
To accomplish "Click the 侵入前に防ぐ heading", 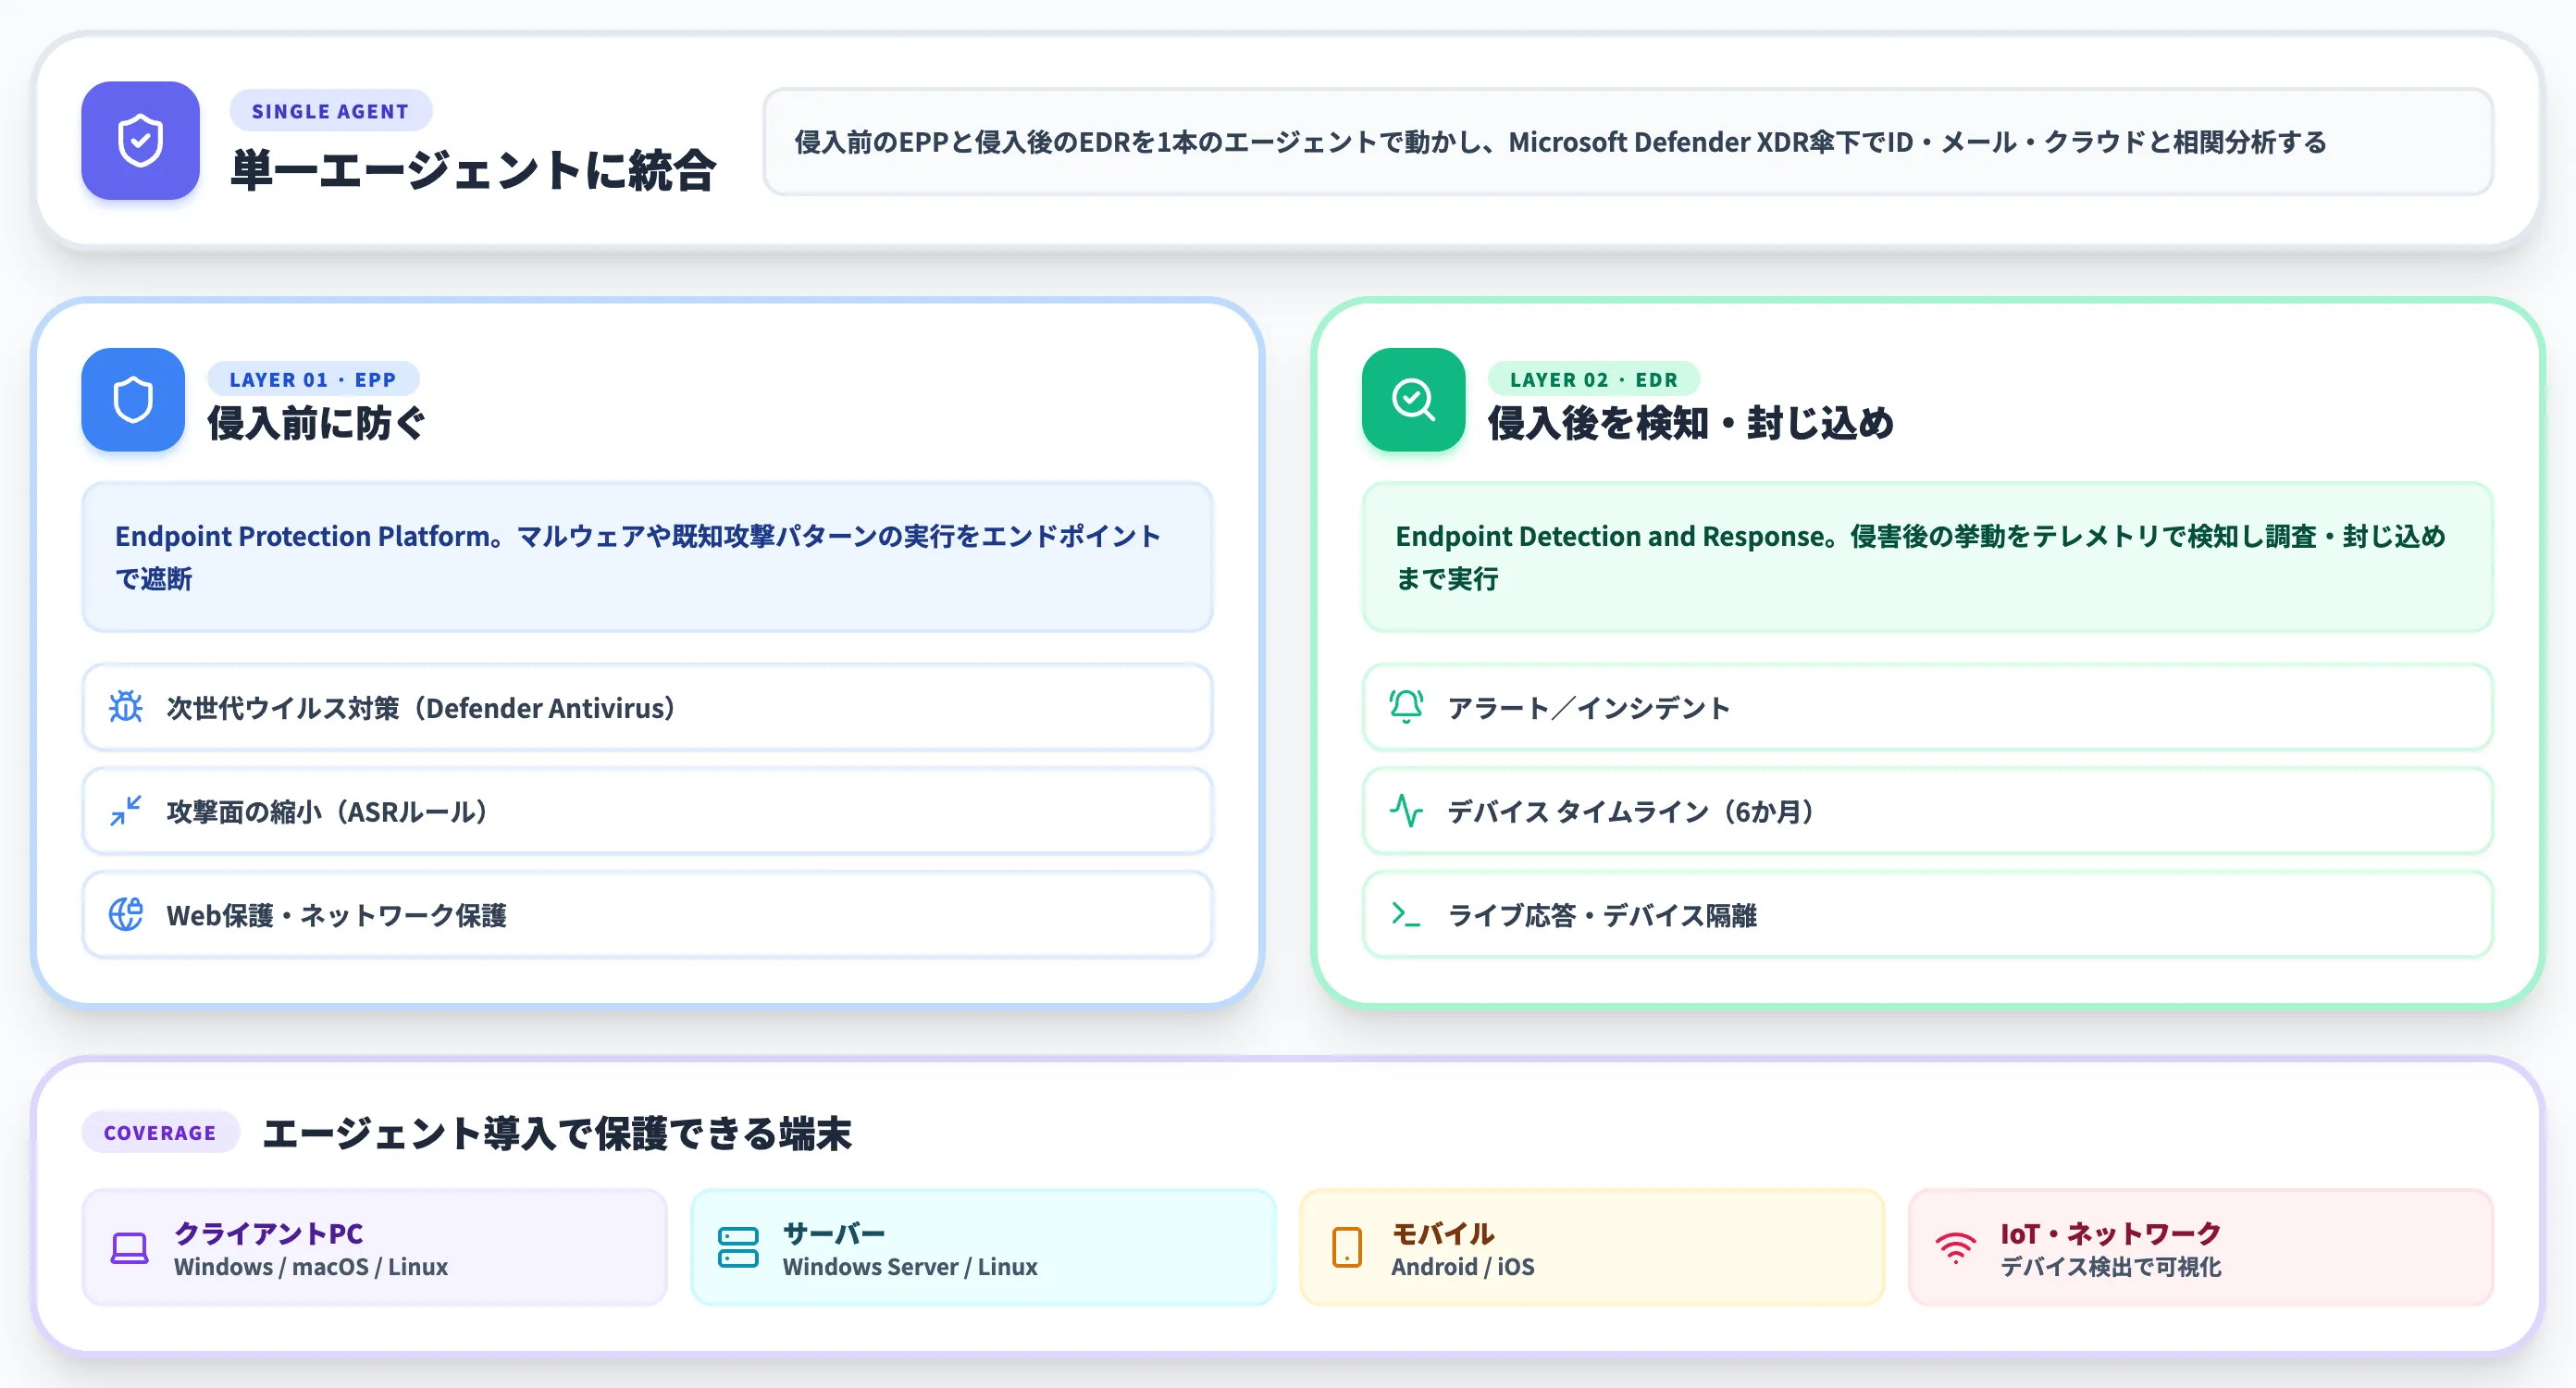I will 317,423.
